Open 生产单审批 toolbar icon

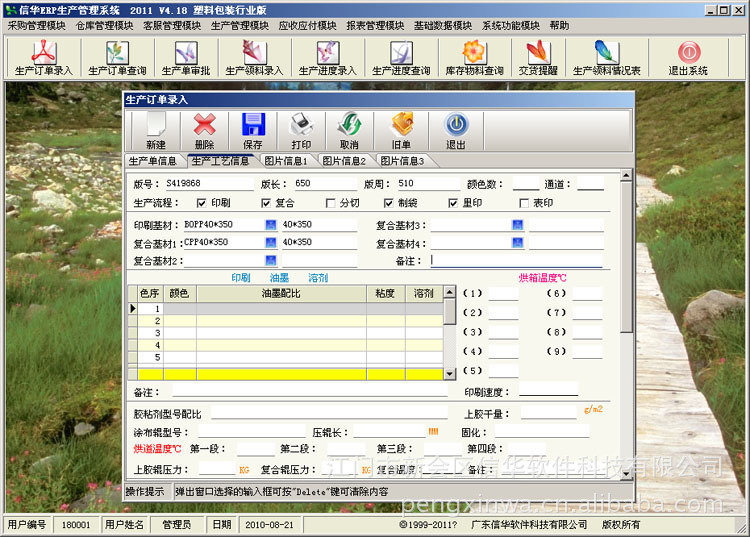pyautogui.click(x=186, y=58)
